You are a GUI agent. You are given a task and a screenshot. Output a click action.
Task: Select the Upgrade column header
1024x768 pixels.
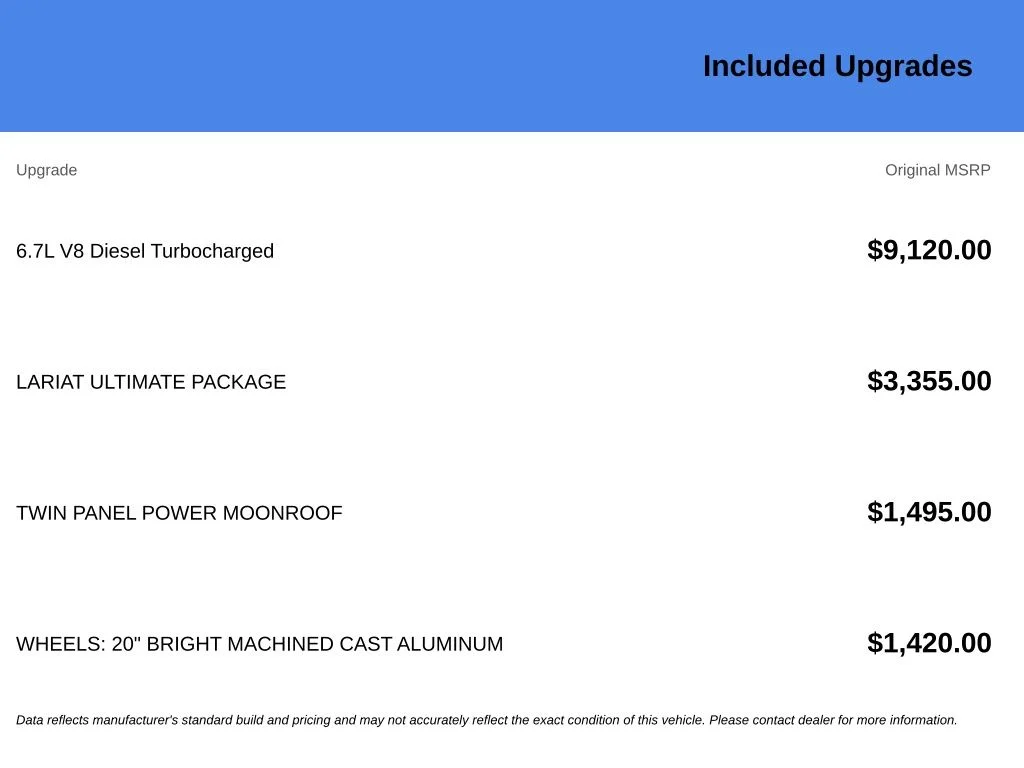46,170
